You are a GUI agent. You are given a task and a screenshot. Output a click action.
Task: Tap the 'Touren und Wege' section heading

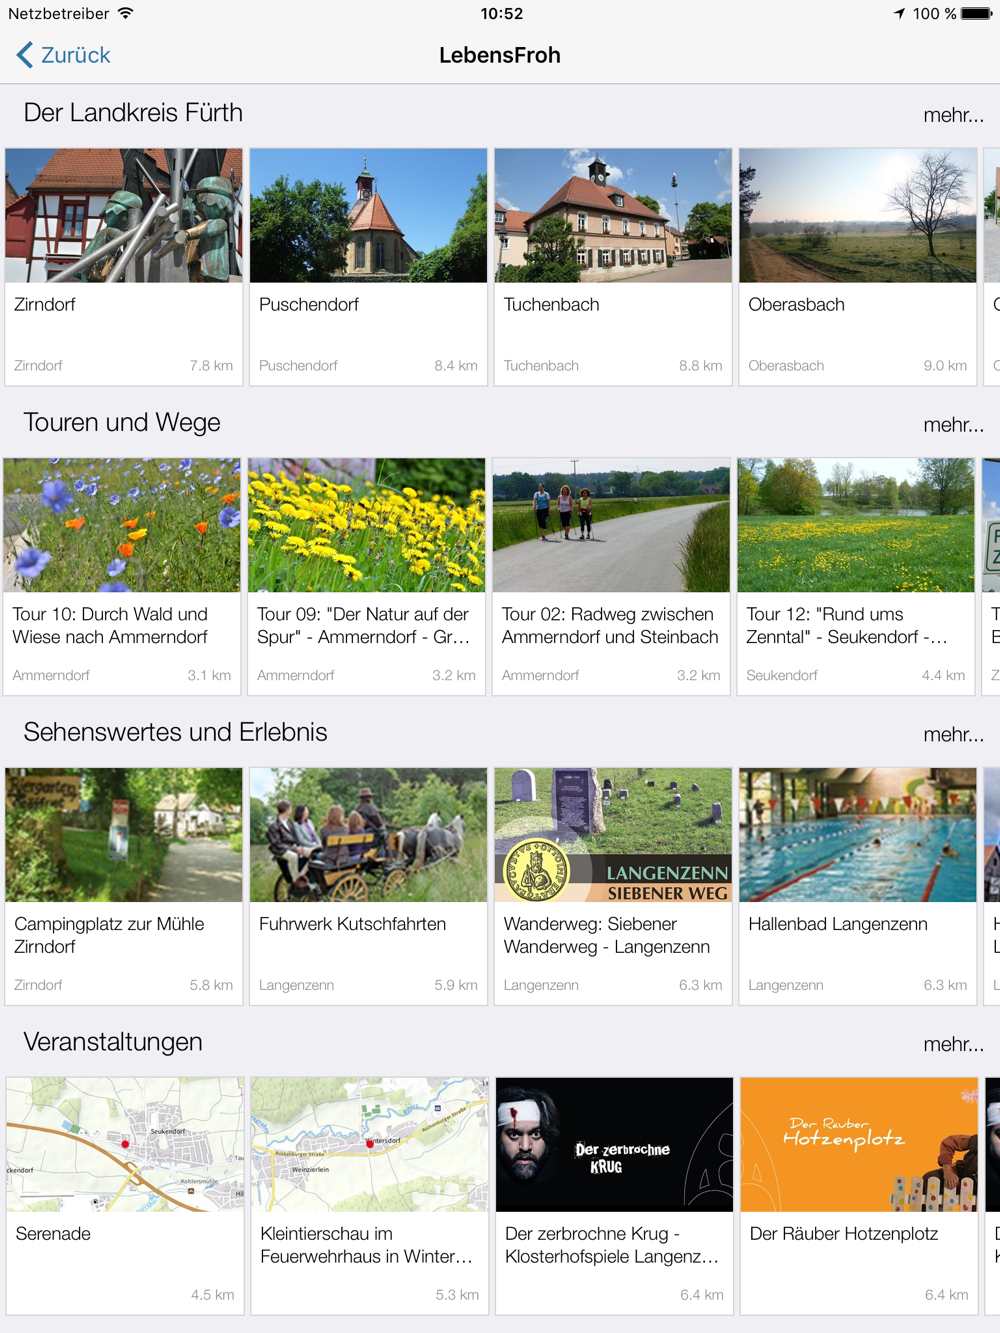[x=122, y=423]
